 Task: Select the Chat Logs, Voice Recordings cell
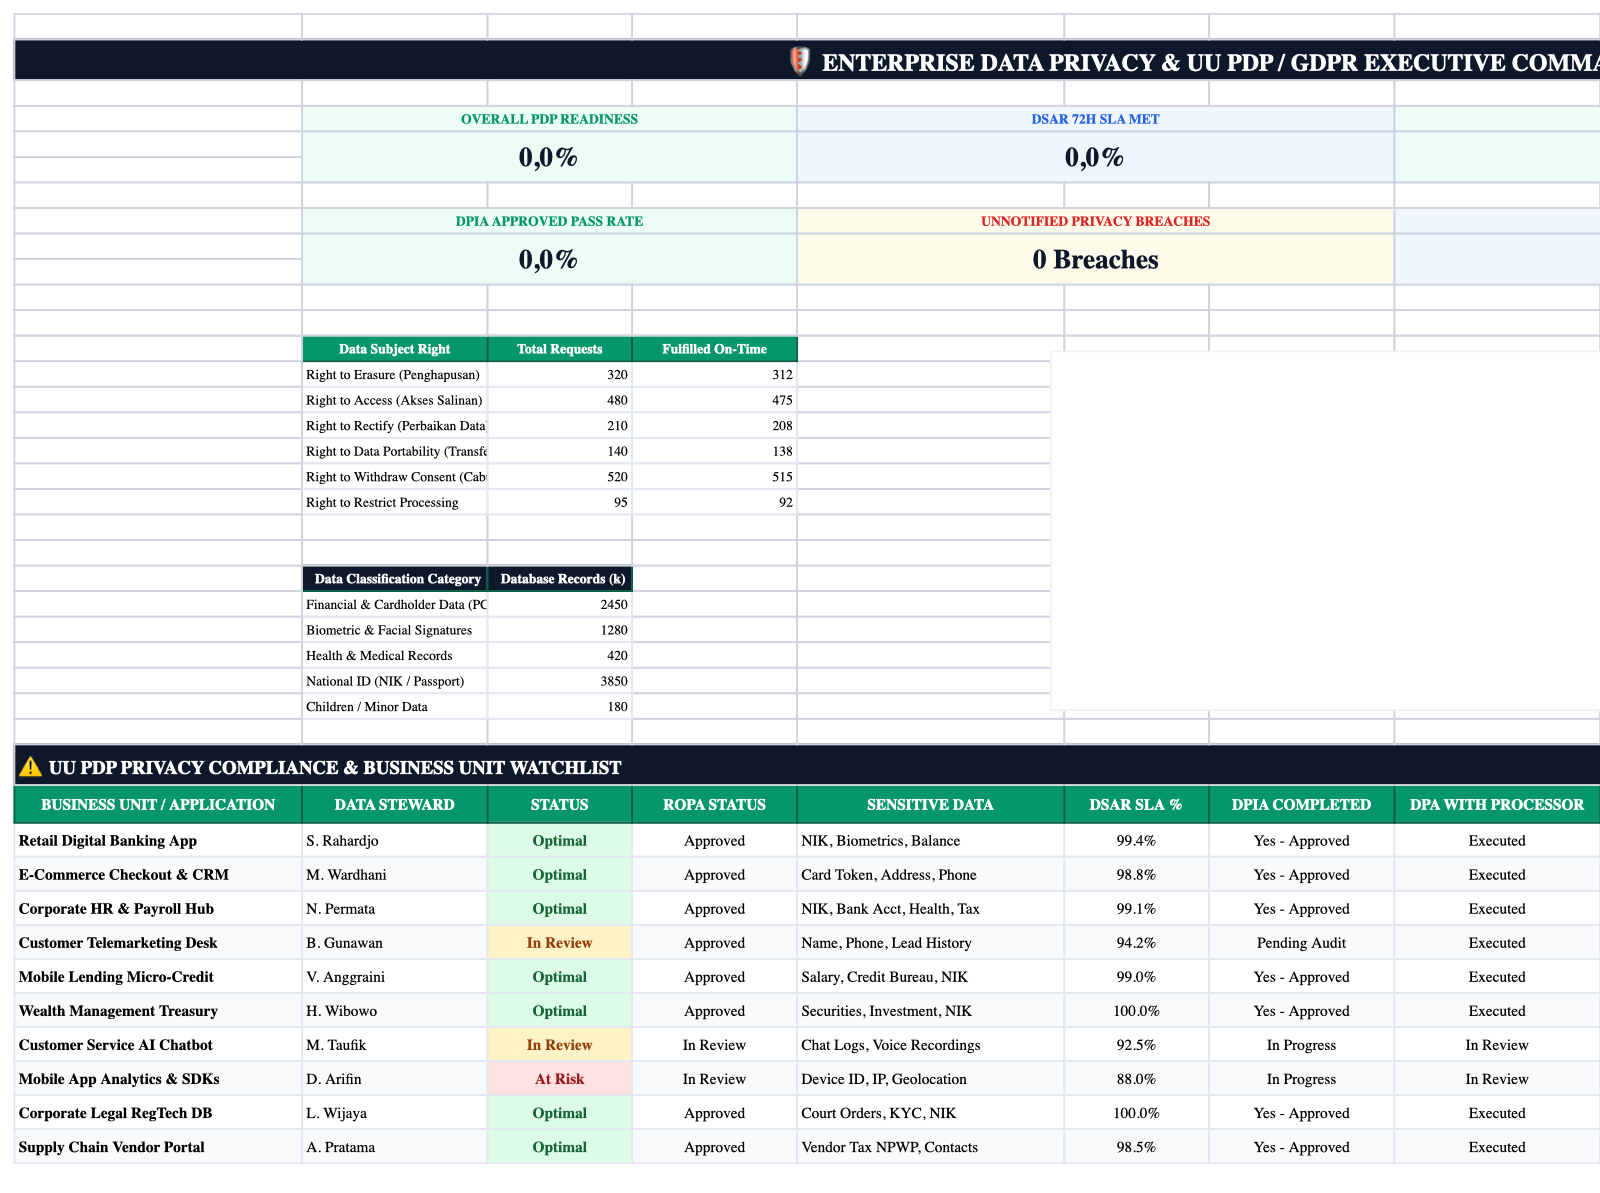[931, 1045]
